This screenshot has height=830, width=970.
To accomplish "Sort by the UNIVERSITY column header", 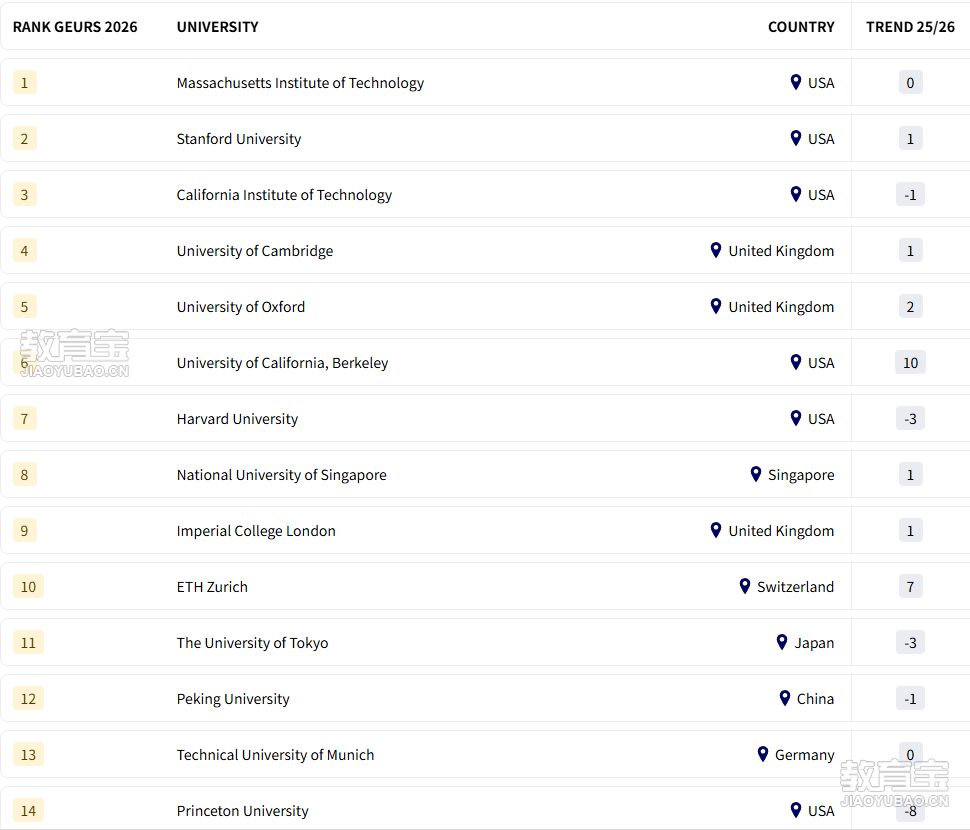I will [218, 27].
